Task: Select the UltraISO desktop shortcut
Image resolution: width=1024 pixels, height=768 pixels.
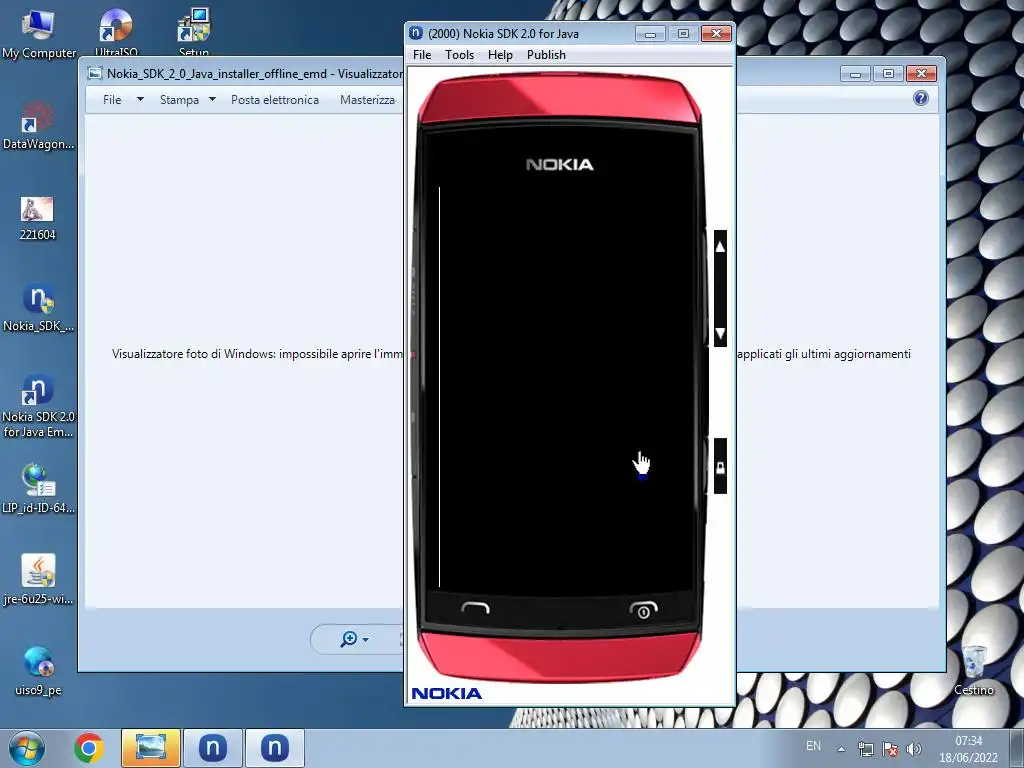Action: point(116,33)
